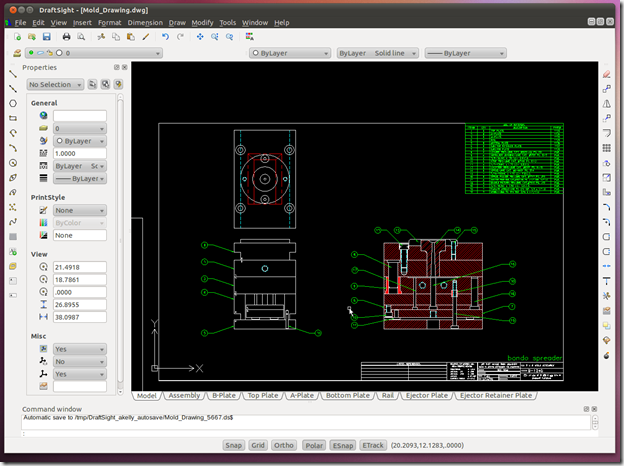Open the Modify menu
This screenshot has width=624, height=466.
[x=202, y=23]
